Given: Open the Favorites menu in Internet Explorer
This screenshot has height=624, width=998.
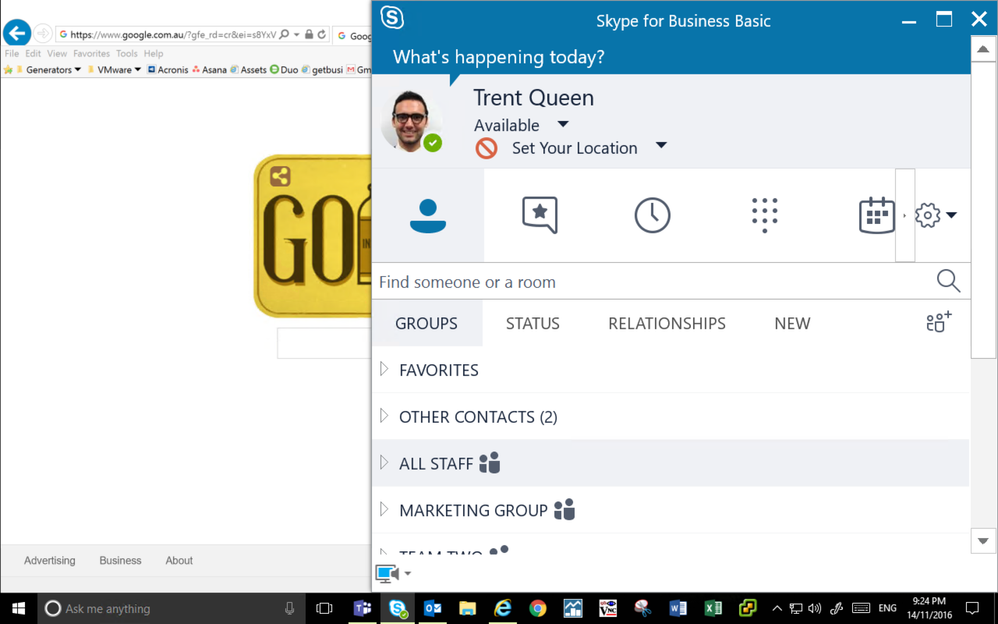Looking at the screenshot, I should [x=91, y=53].
